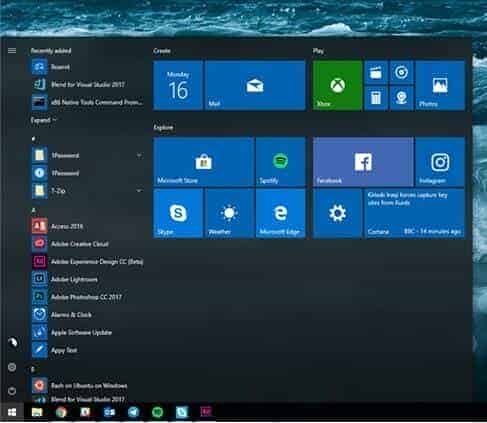The image size is (487, 423).
Task: Open the Weather tile
Action: point(229,213)
